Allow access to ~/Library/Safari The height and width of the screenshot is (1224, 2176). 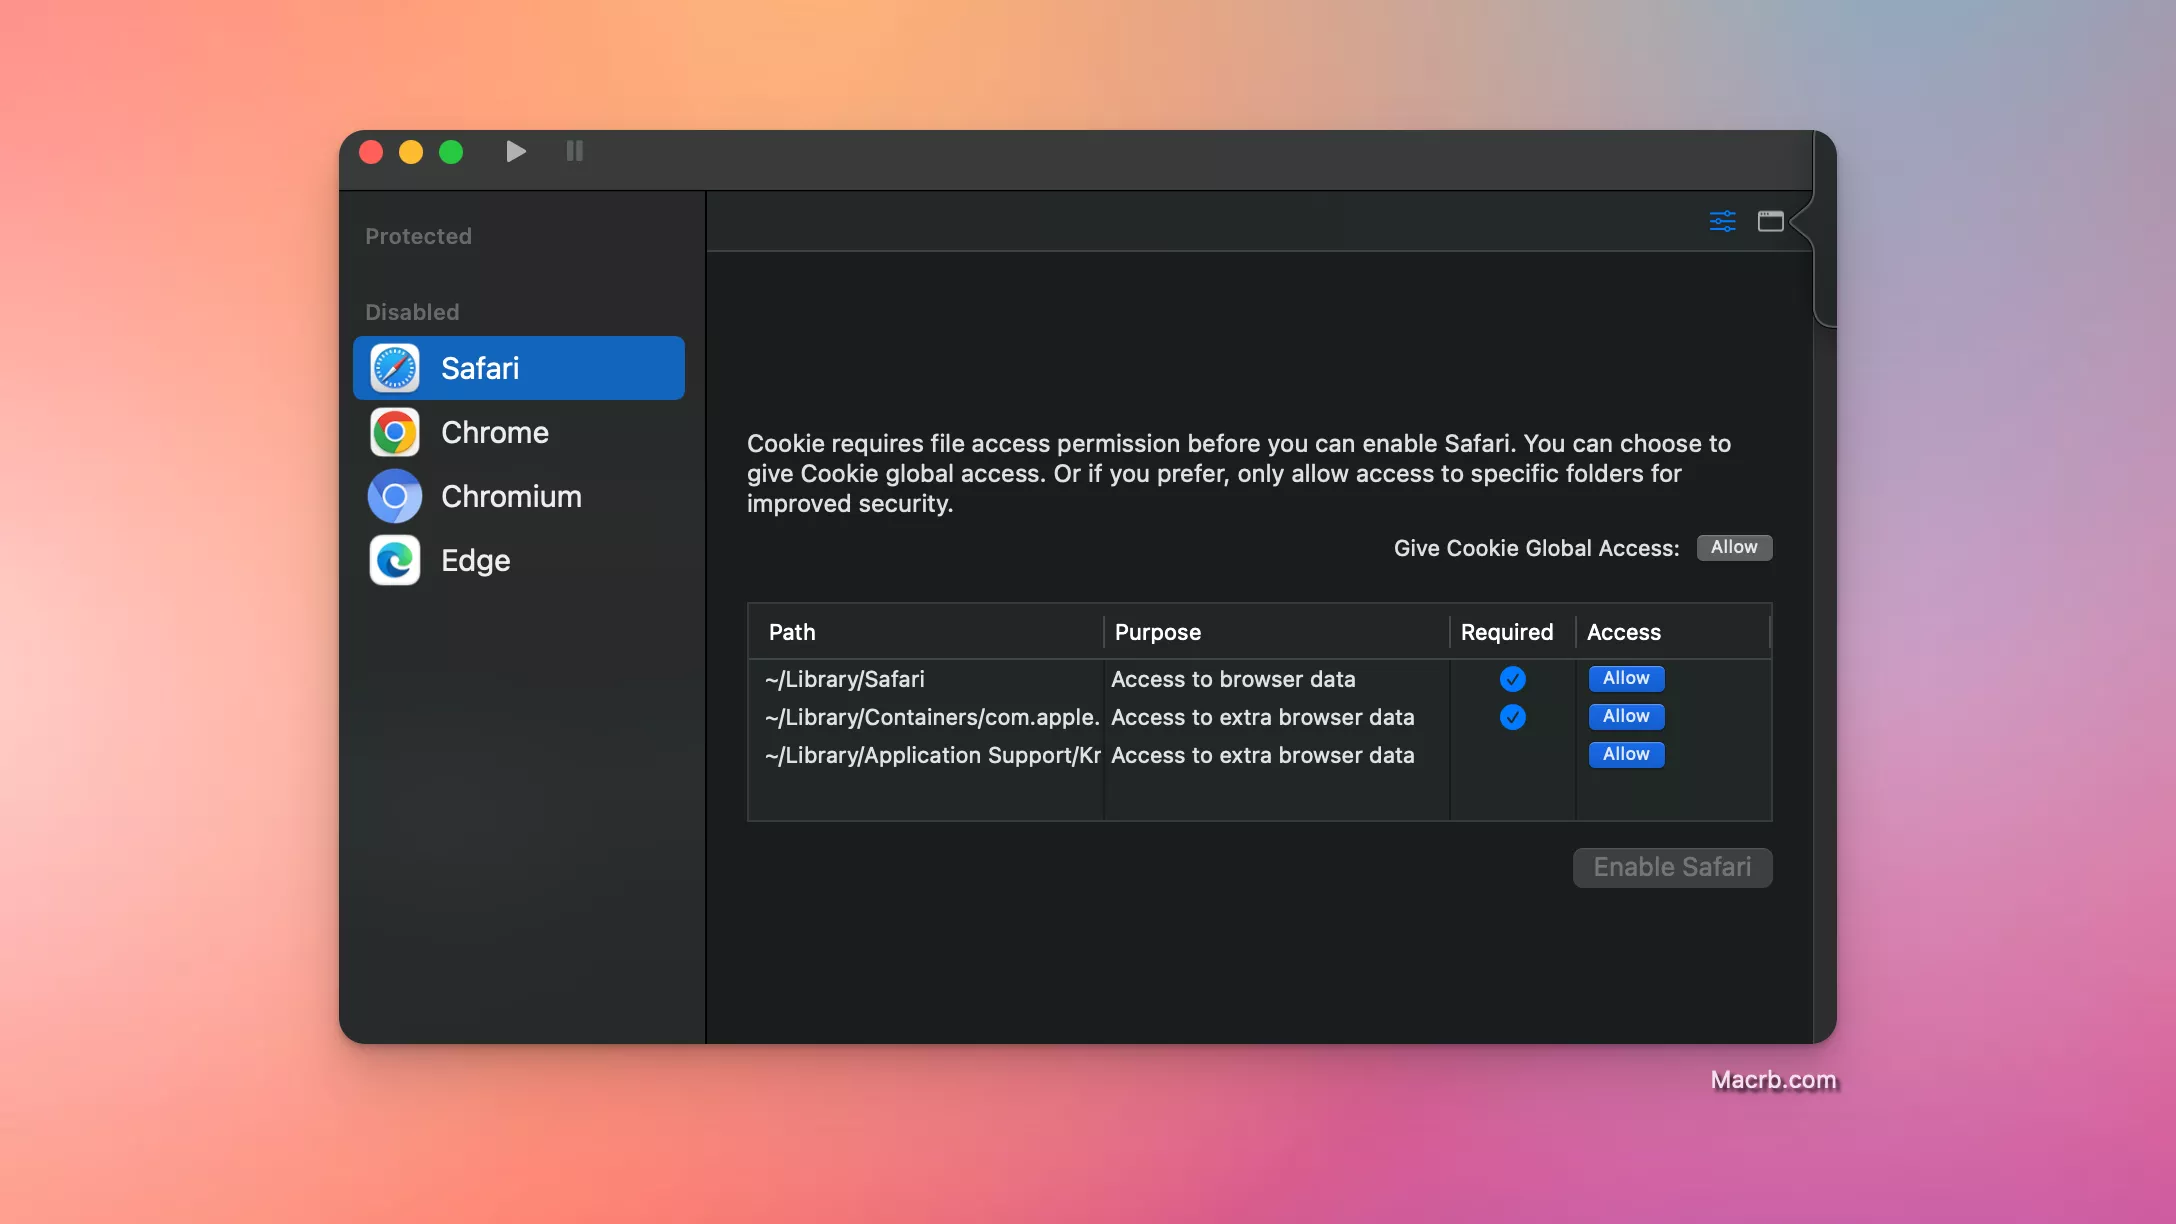1626,678
